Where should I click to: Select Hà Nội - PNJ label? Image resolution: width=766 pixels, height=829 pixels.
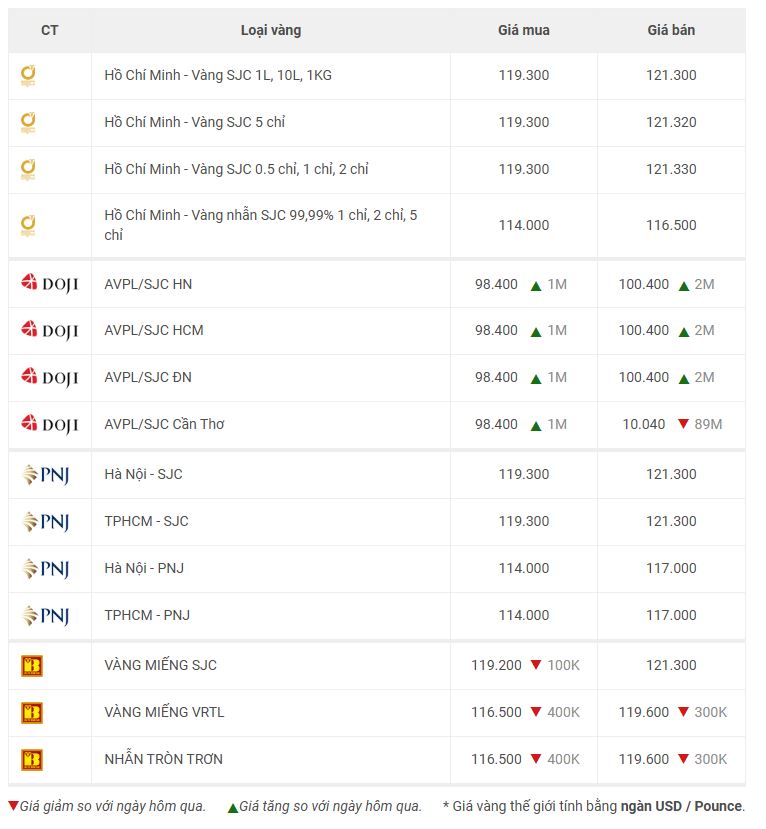point(144,568)
